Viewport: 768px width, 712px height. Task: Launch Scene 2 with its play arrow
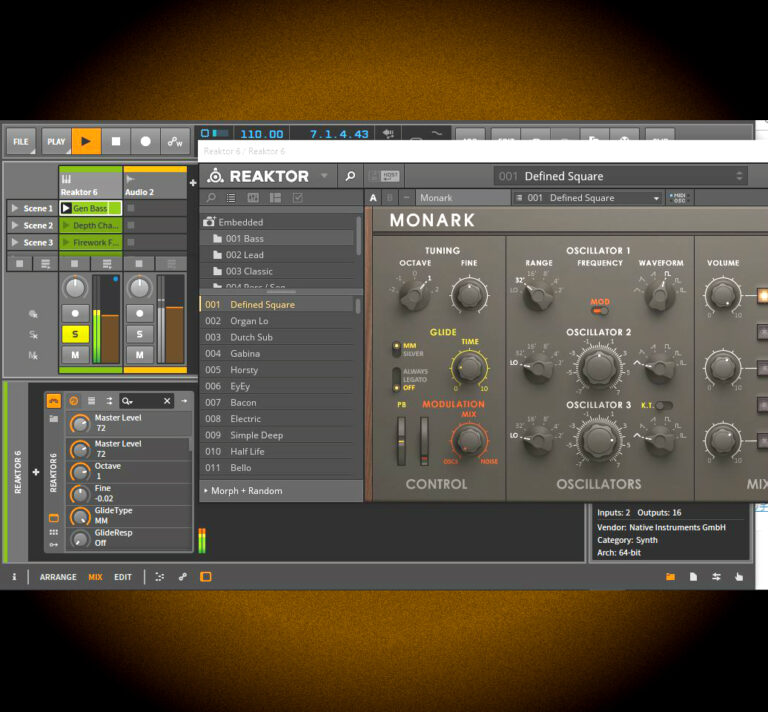(x=15, y=225)
